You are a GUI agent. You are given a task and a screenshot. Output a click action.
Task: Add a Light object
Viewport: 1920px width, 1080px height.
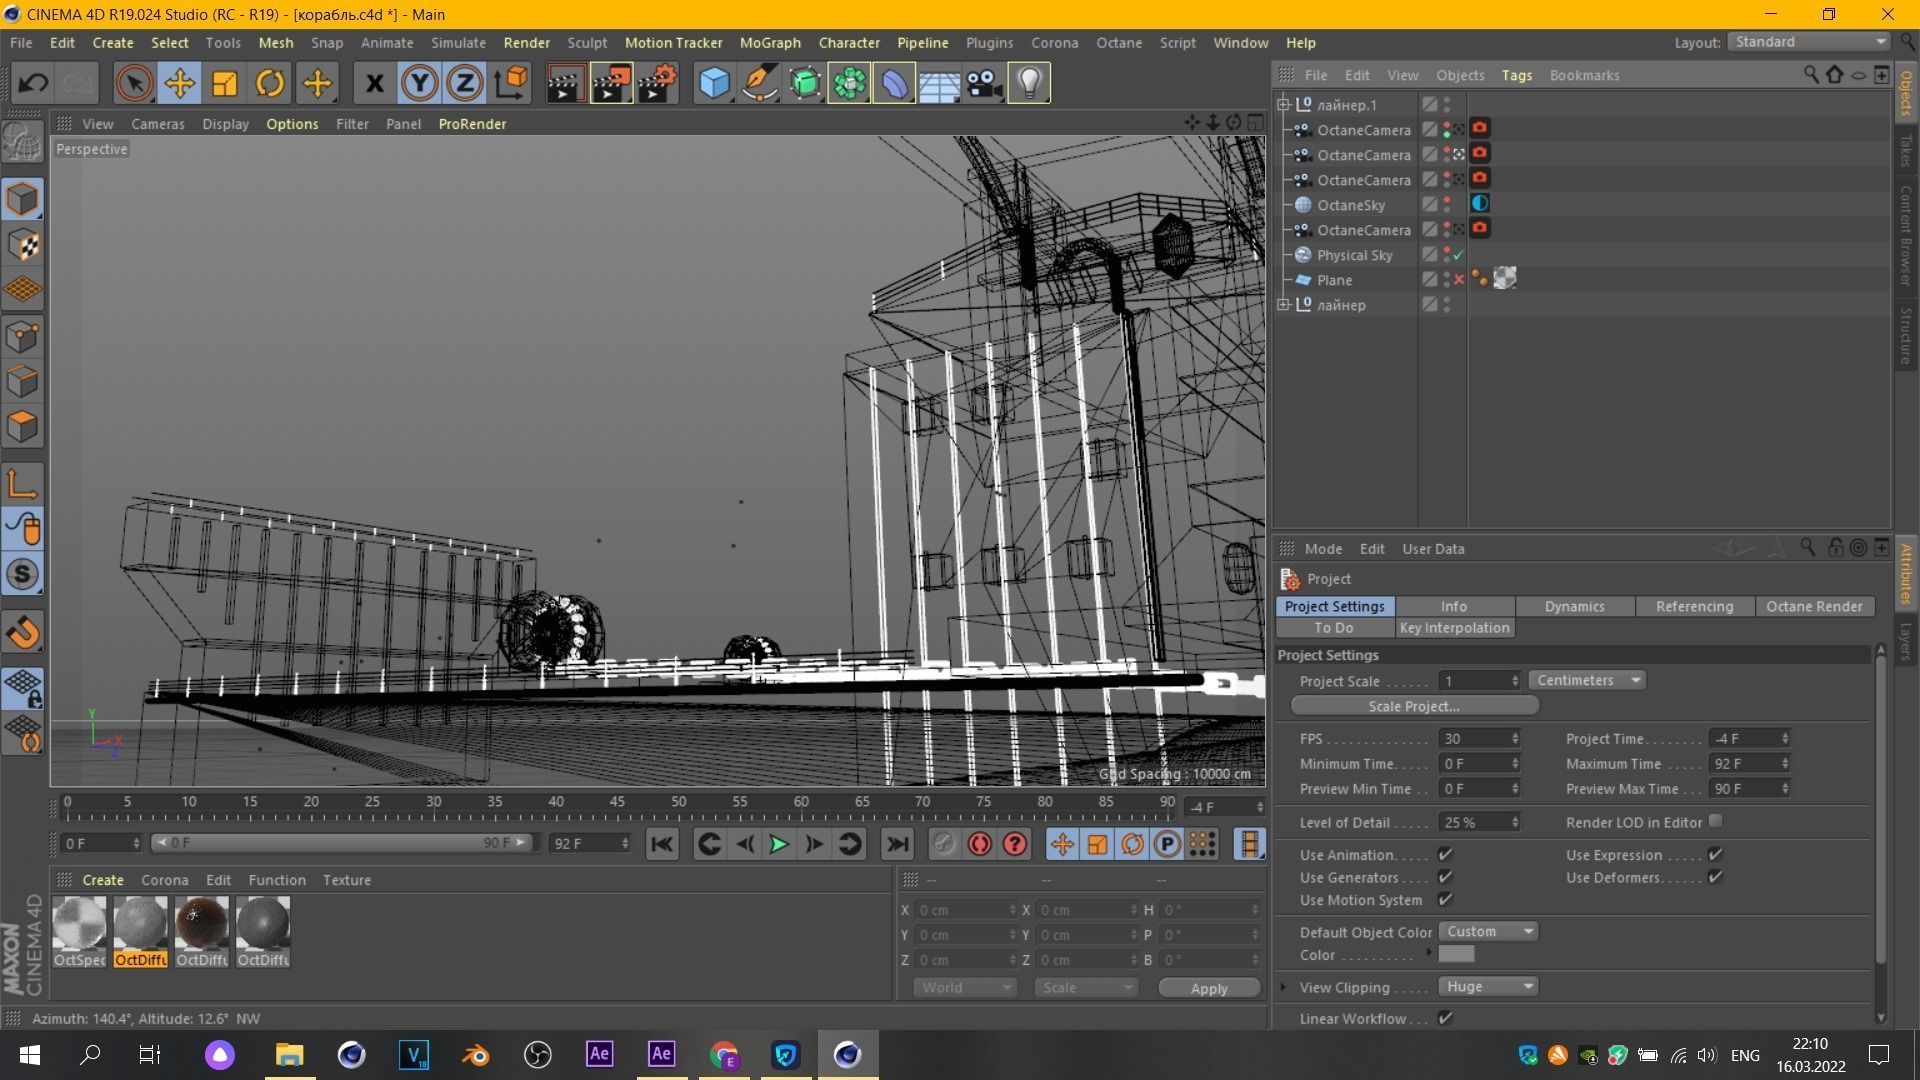pyautogui.click(x=1030, y=83)
